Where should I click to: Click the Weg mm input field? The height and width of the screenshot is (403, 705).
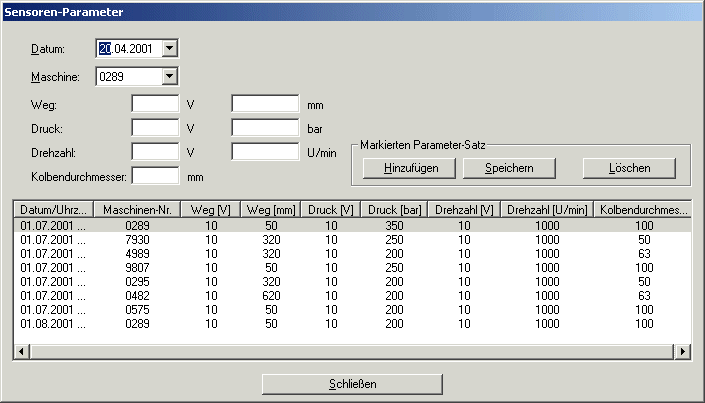tap(265, 104)
